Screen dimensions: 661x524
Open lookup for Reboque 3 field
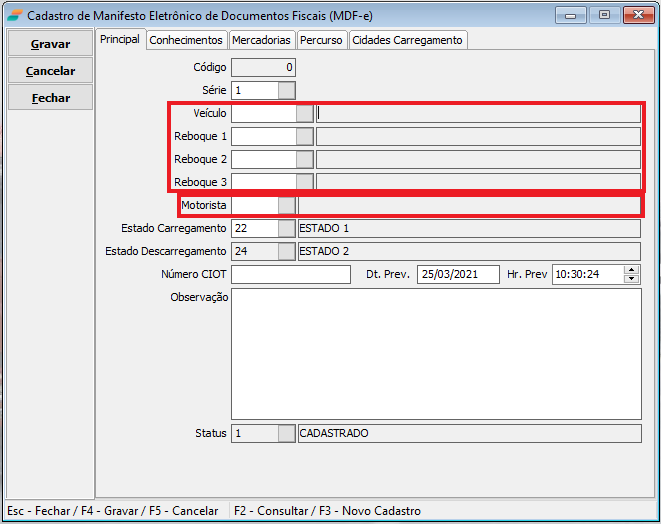pyautogui.click(x=304, y=182)
